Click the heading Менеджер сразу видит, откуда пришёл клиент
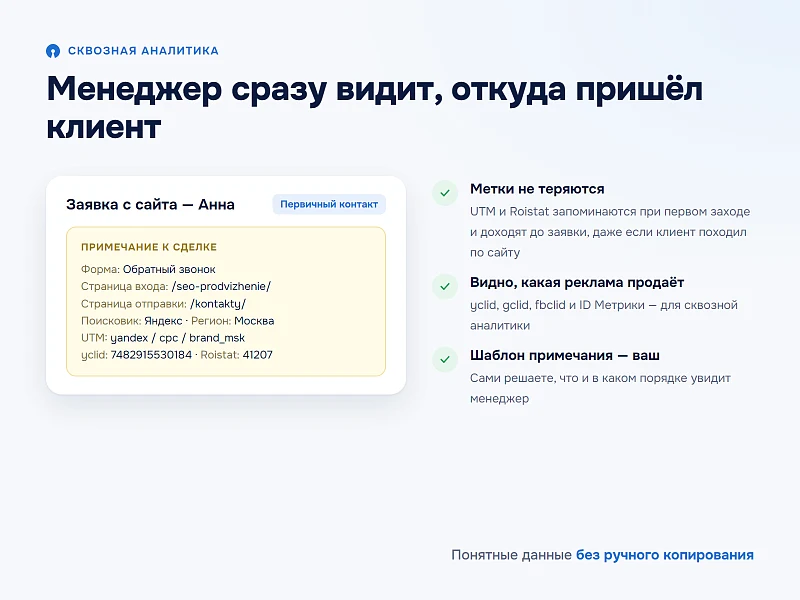Viewport: 800px width, 600px height. tap(374, 107)
